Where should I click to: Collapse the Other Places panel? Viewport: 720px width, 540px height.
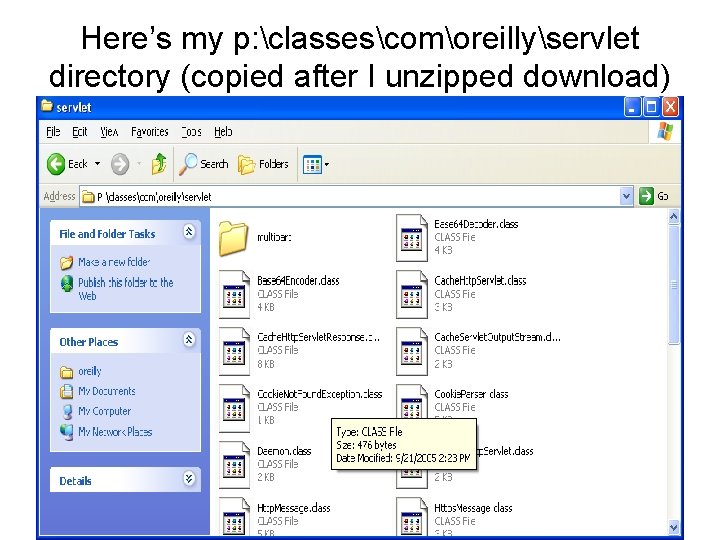(x=189, y=340)
